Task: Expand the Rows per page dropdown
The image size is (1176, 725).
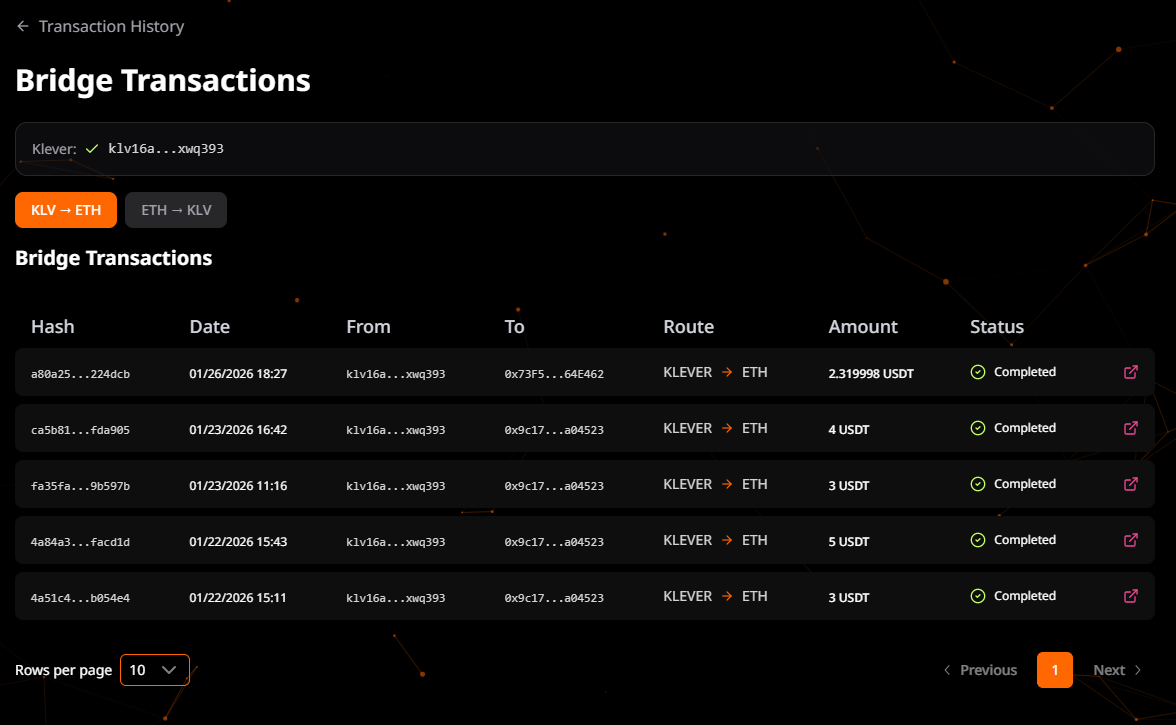Action: tap(154, 670)
